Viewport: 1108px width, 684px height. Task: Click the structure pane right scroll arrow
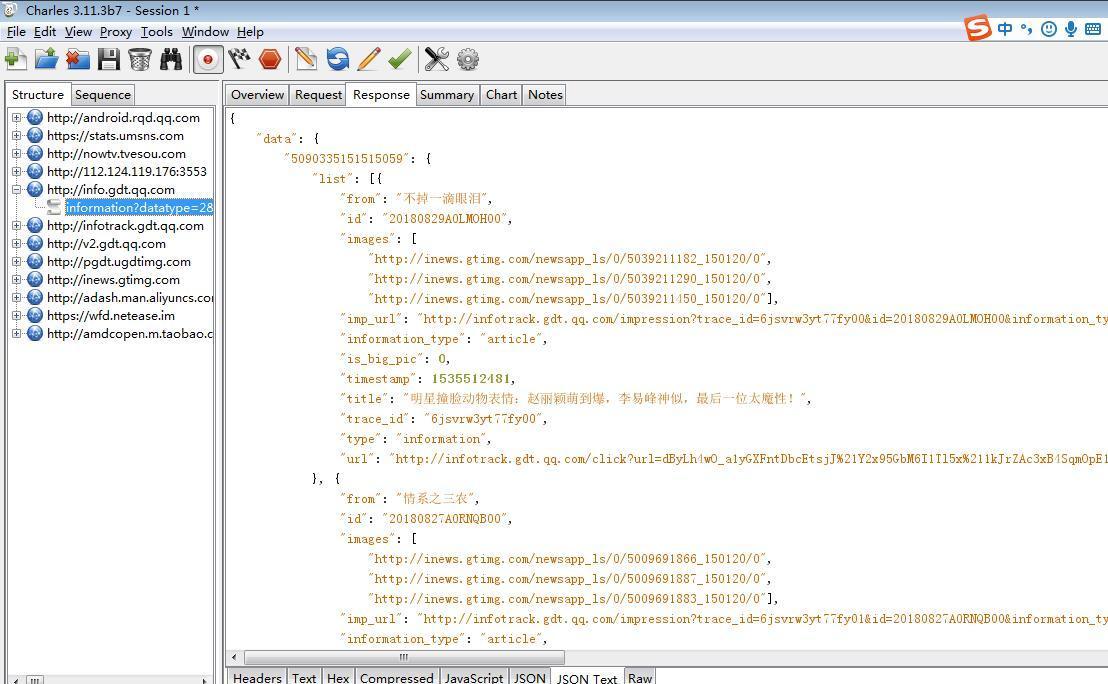(204, 680)
